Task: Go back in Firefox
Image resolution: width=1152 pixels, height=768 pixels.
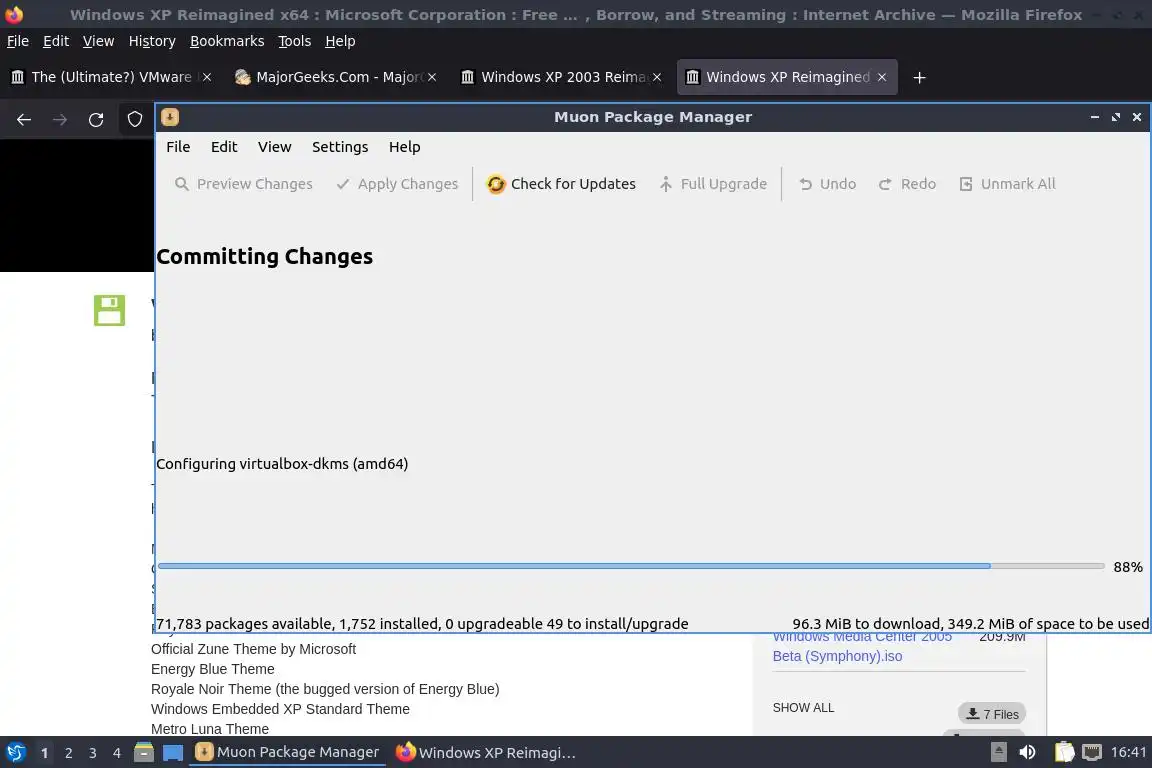Action: pyautogui.click(x=24, y=120)
